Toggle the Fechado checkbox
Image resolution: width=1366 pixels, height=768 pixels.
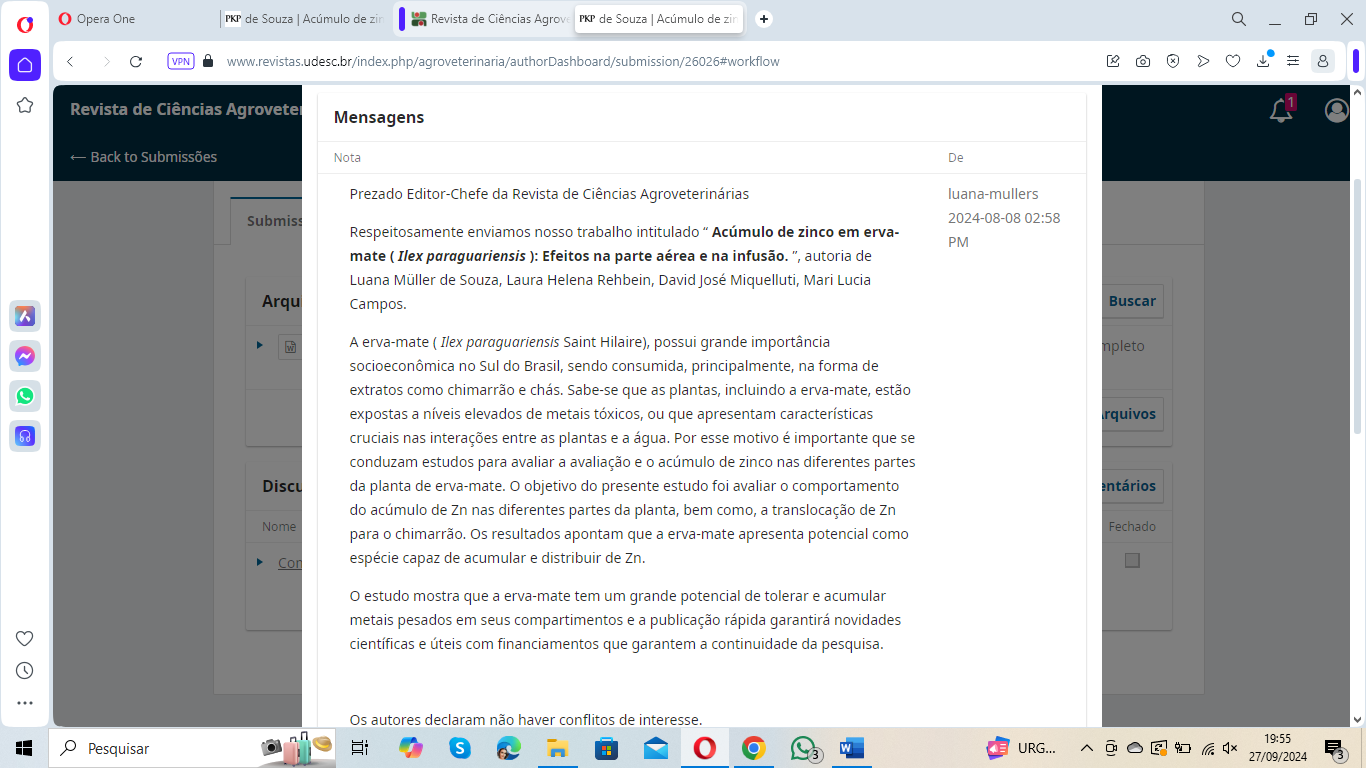[x=1132, y=560]
